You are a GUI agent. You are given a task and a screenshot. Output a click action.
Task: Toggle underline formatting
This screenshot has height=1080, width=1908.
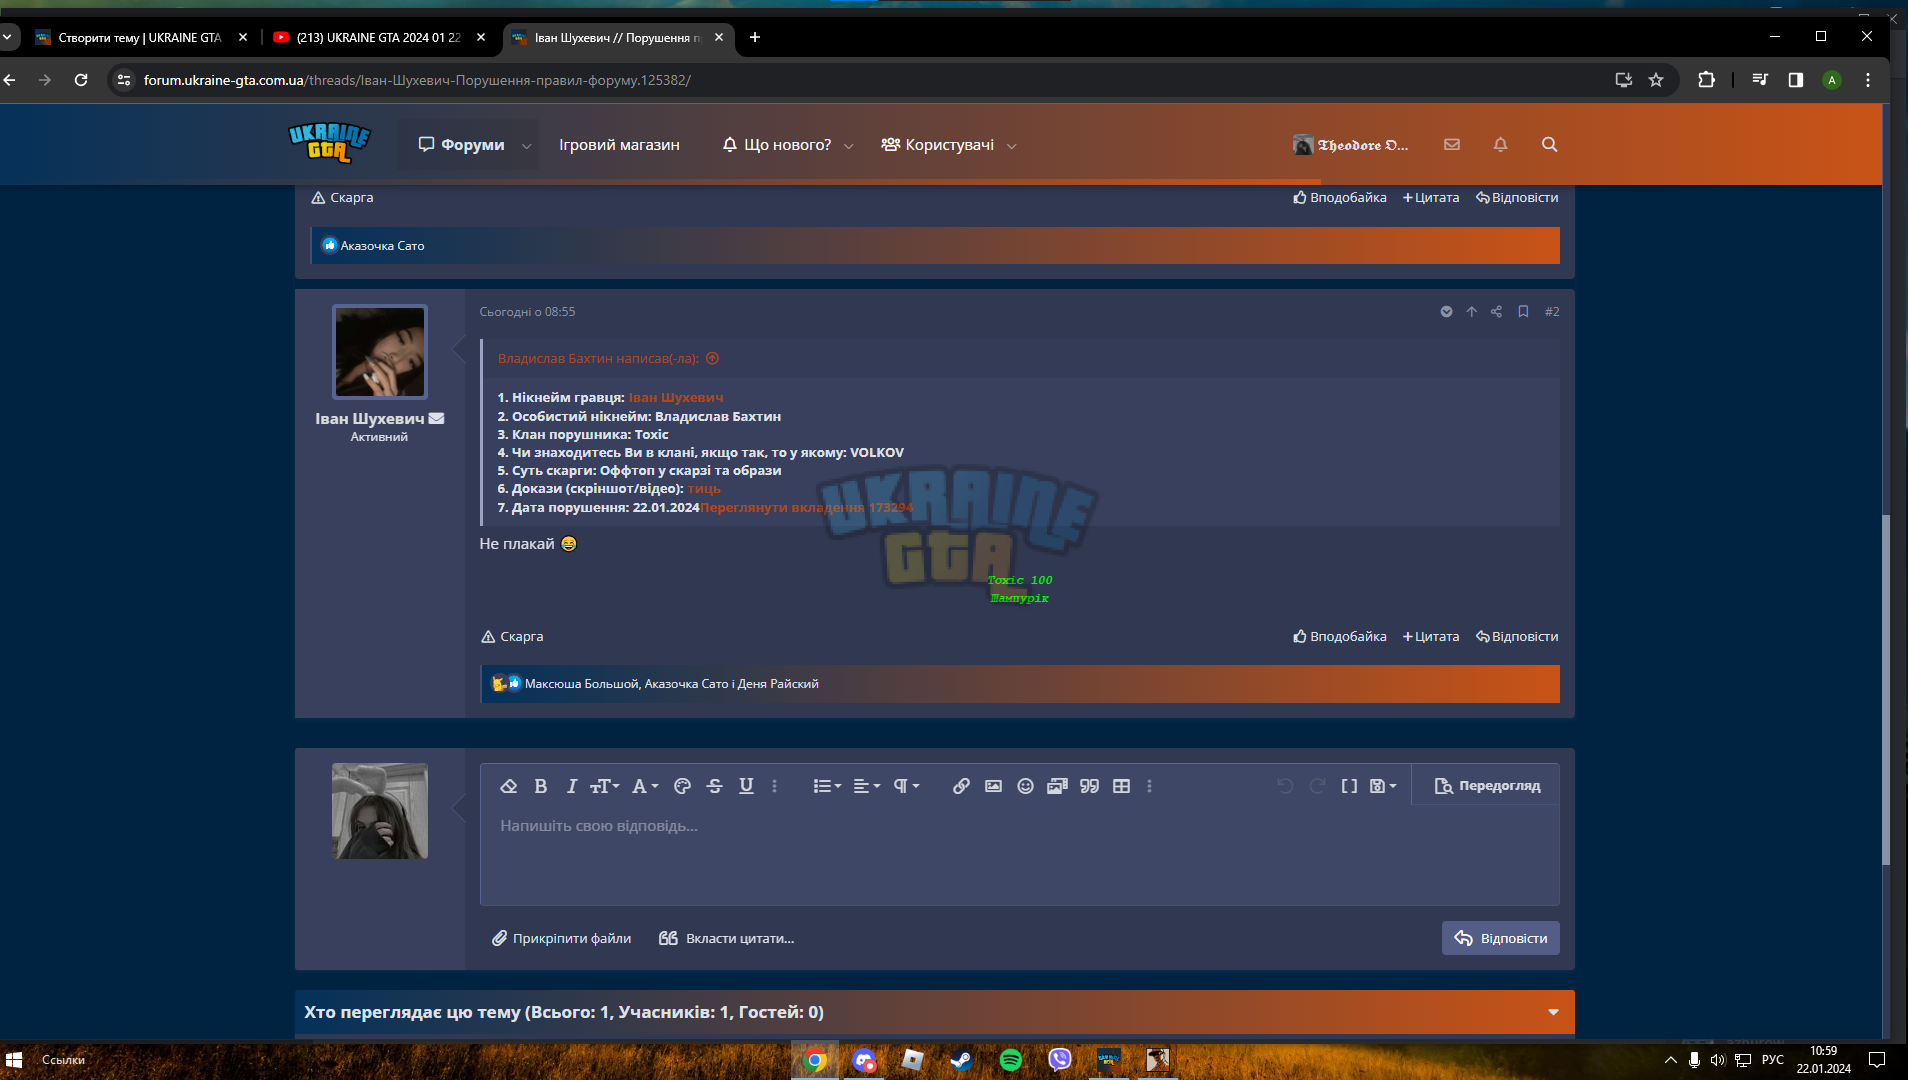[746, 786]
